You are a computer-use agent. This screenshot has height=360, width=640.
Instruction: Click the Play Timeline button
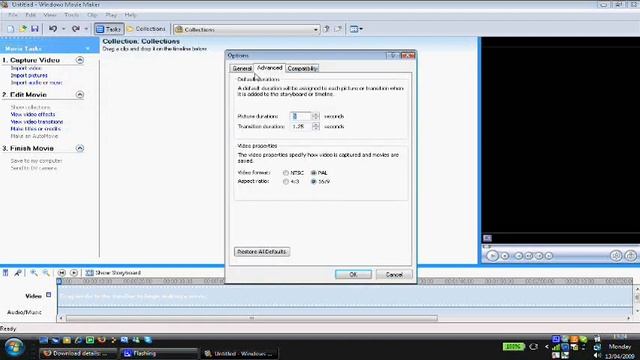coord(74,273)
